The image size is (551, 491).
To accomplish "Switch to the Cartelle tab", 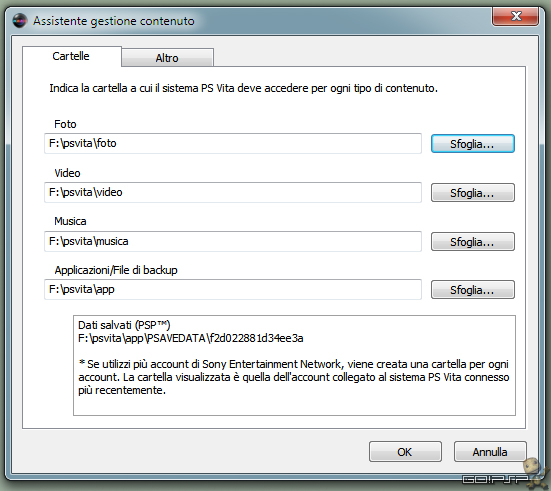I will tap(72, 56).
